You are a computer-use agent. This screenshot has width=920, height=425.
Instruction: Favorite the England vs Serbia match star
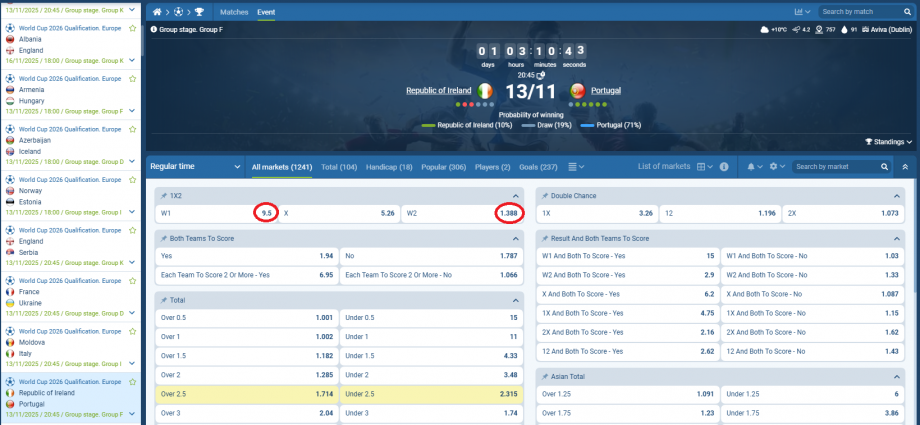pos(133,230)
